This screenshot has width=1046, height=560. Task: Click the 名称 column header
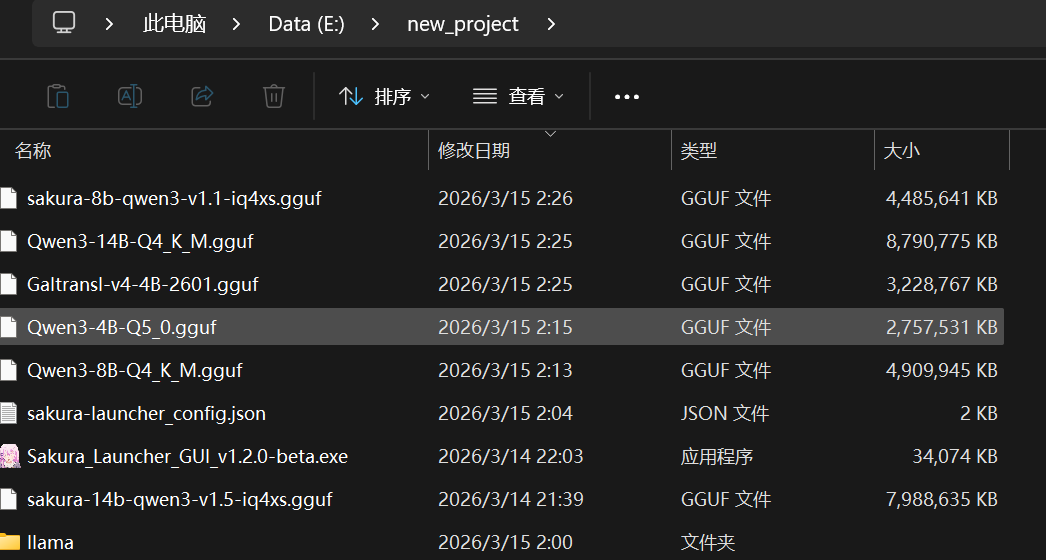pyautogui.click(x=34, y=151)
